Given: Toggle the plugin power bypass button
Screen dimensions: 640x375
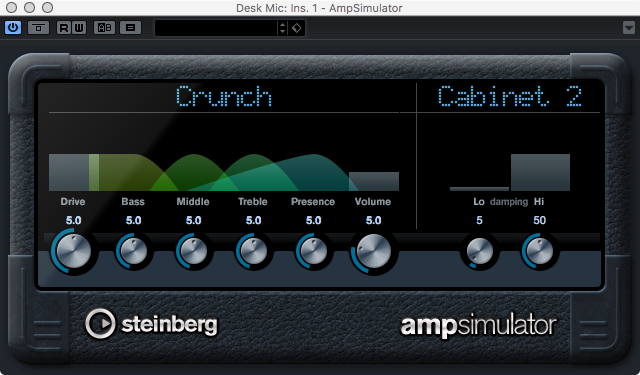Looking at the screenshot, I should [x=13, y=28].
